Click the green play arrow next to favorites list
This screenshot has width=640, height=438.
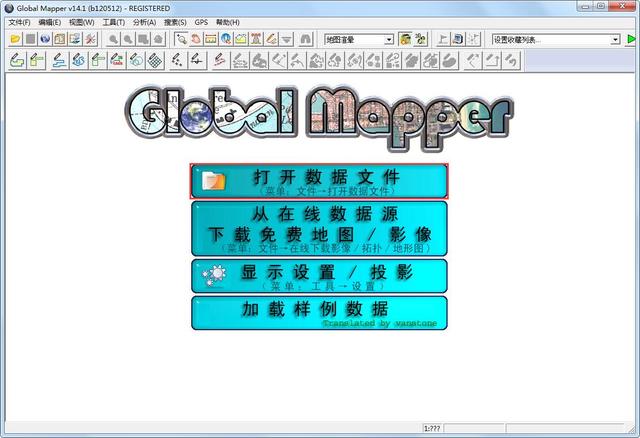[631, 39]
